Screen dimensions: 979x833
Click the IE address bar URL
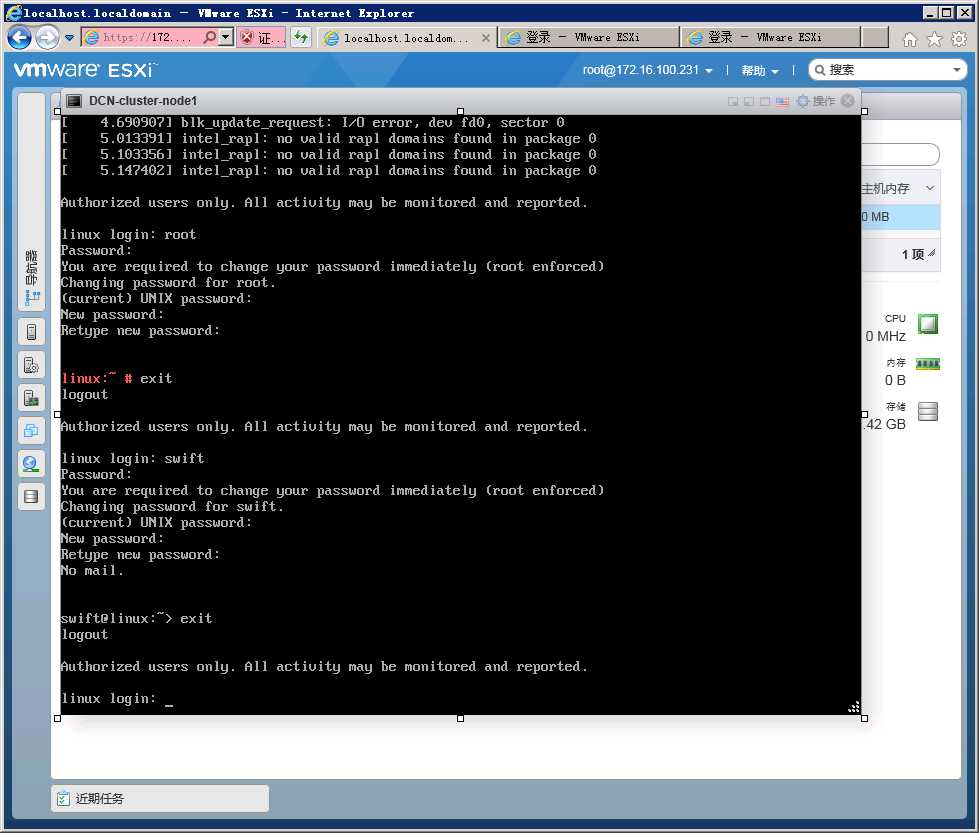click(x=147, y=37)
